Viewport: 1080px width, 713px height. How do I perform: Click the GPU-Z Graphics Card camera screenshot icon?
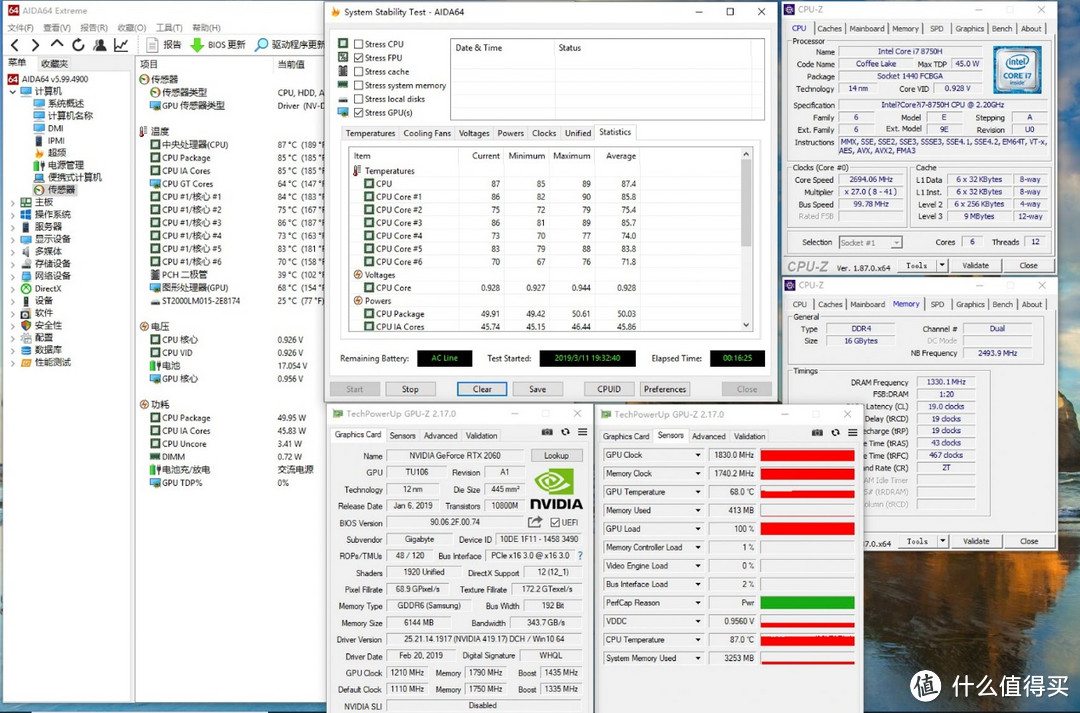pyautogui.click(x=547, y=432)
